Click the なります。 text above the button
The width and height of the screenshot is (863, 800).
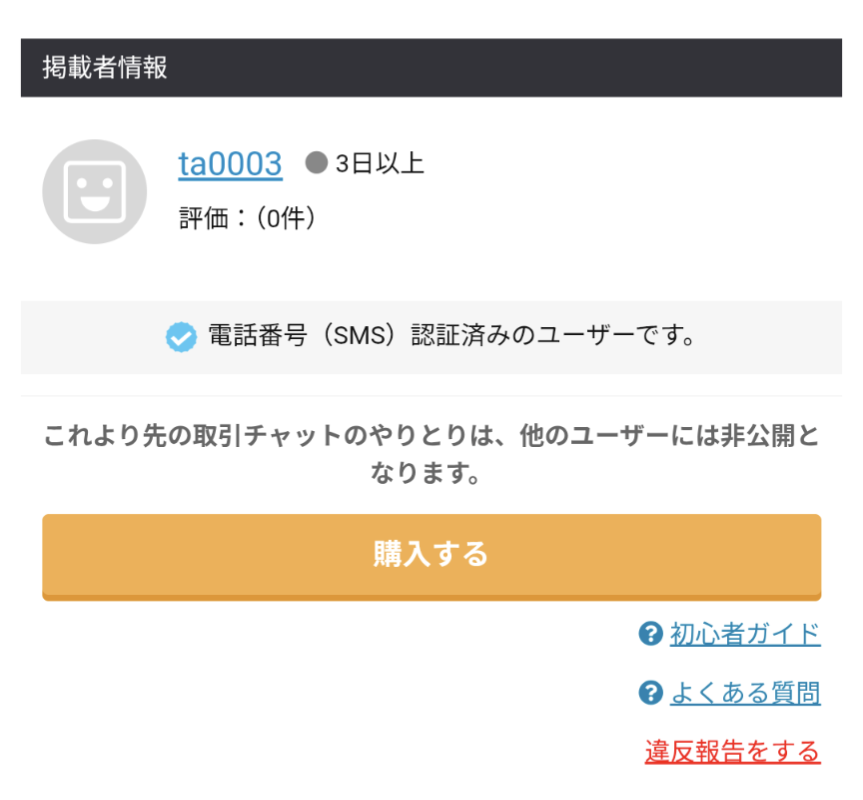click(431, 475)
